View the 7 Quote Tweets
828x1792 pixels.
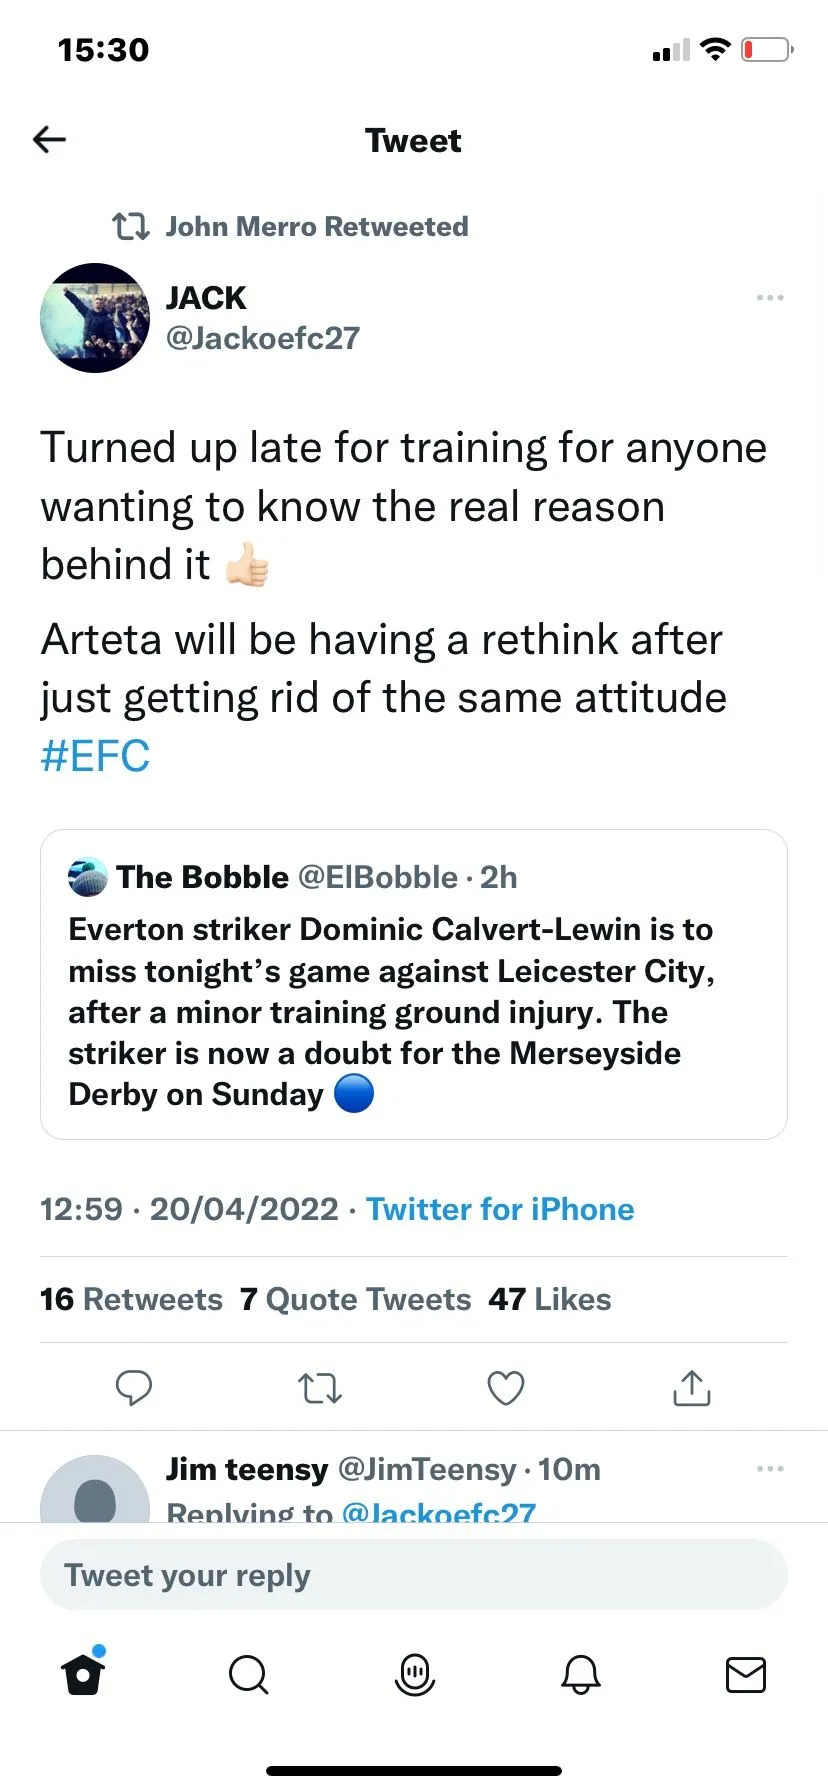click(x=355, y=1299)
